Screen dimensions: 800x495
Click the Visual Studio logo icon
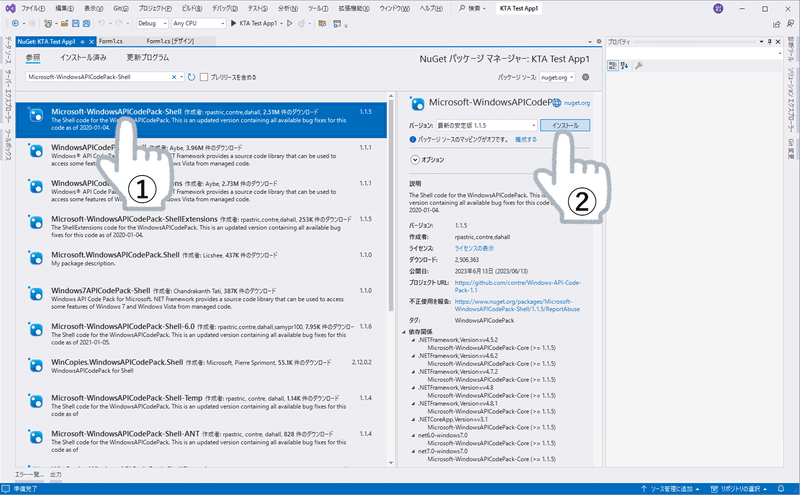point(10,9)
